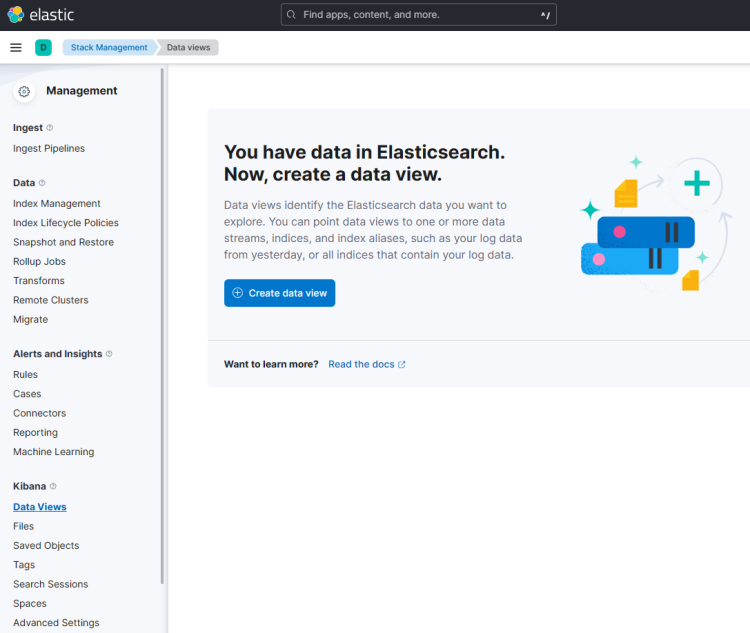The height and width of the screenshot is (633, 750).
Task: Click the Data section heading
Action: [24, 183]
